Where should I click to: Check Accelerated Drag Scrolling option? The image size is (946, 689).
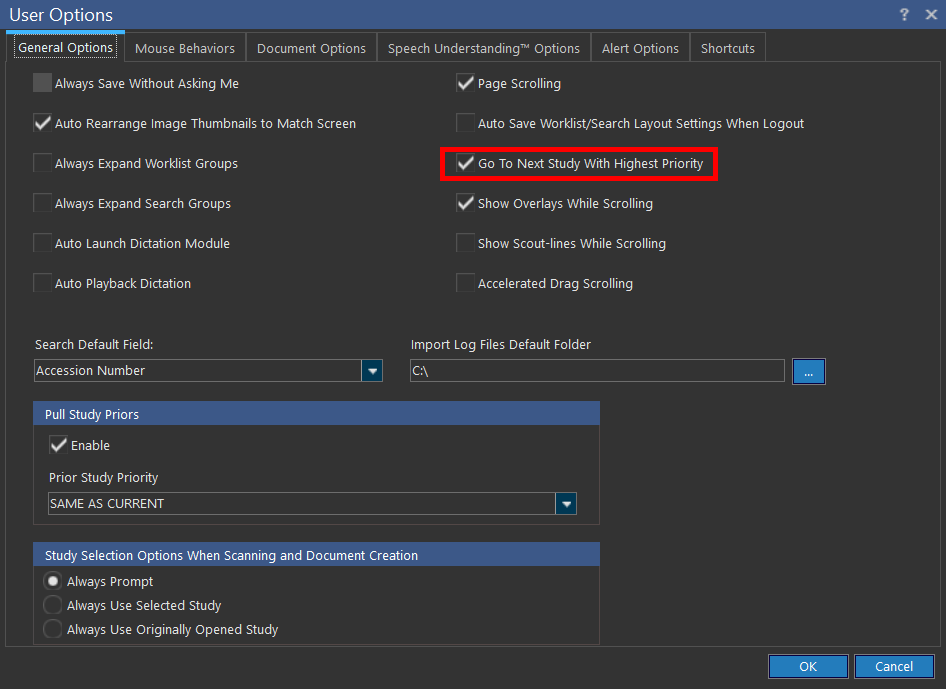pos(466,283)
